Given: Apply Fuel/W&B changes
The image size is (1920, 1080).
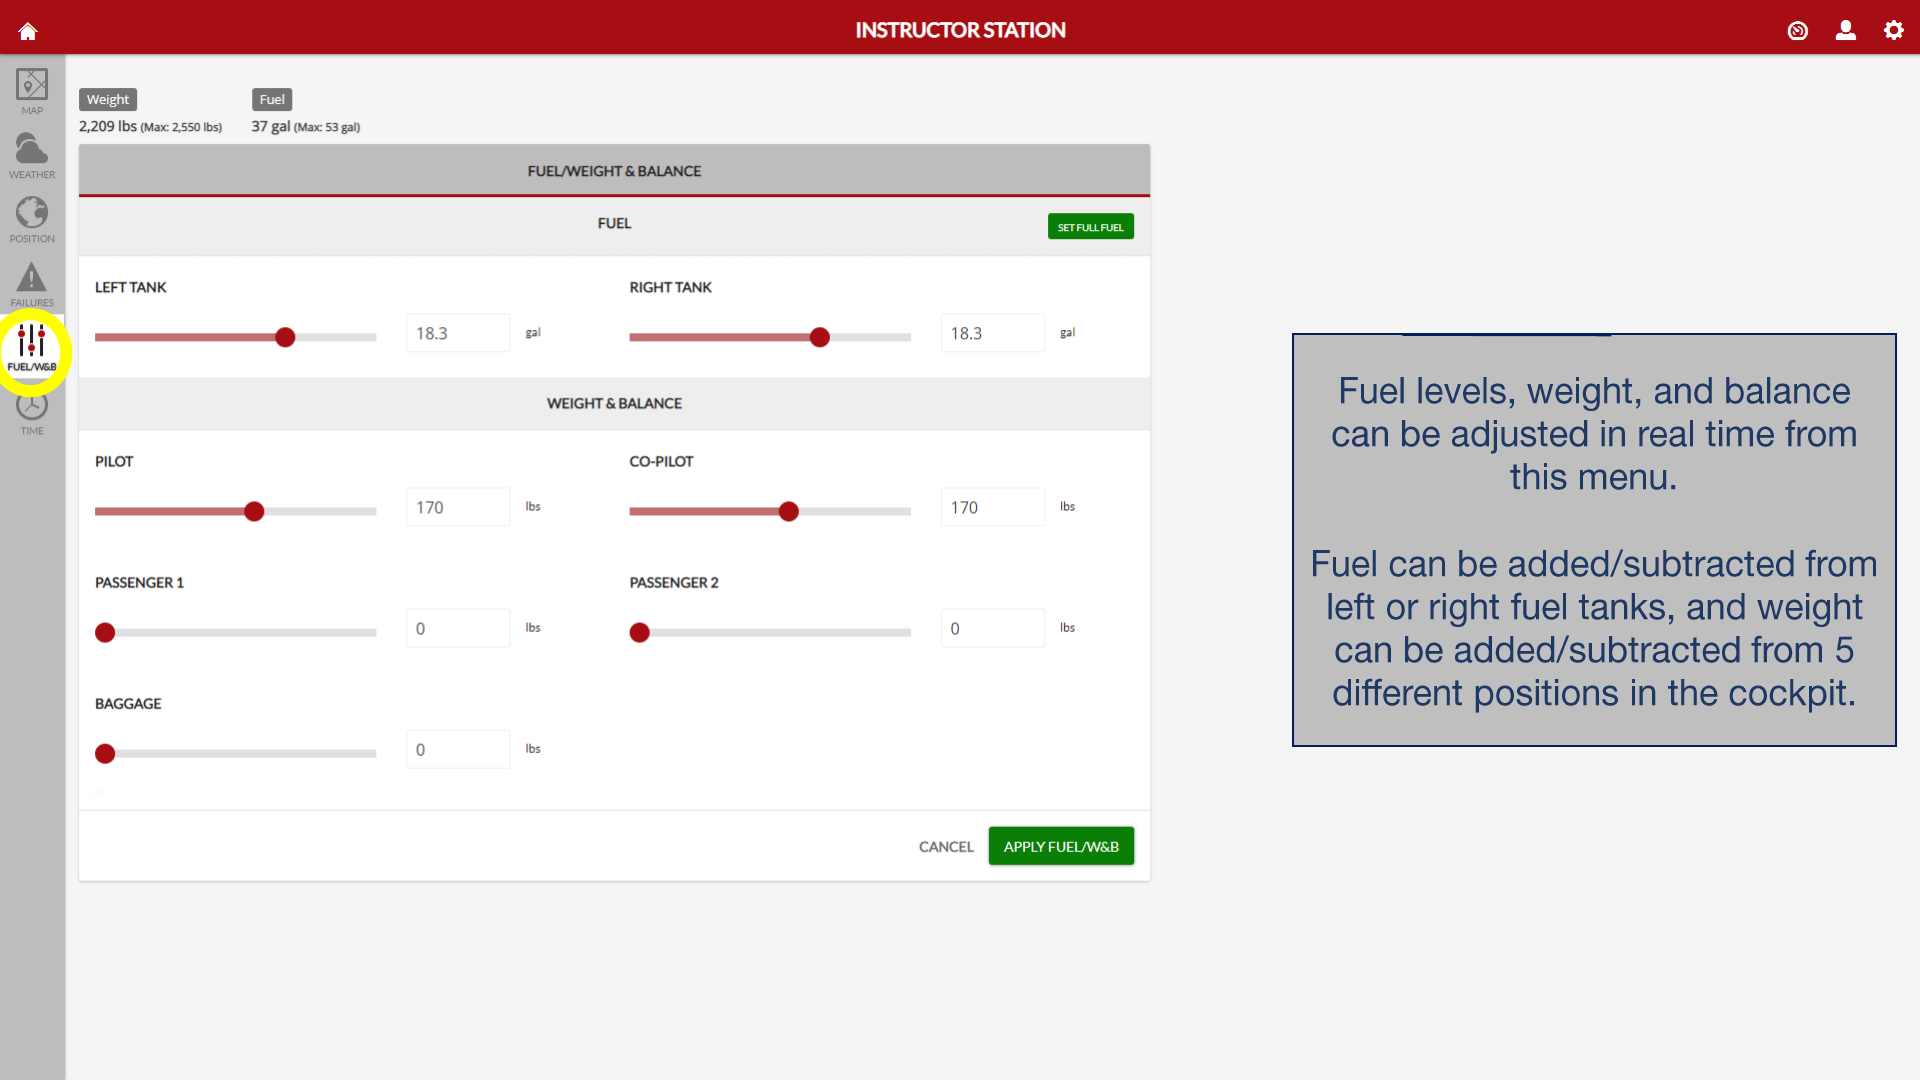Looking at the screenshot, I should (1061, 846).
